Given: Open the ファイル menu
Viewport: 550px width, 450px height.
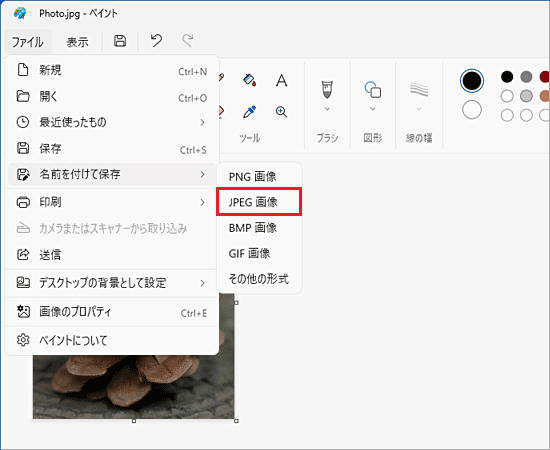Looking at the screenshot, I should (x=28, y=42).
